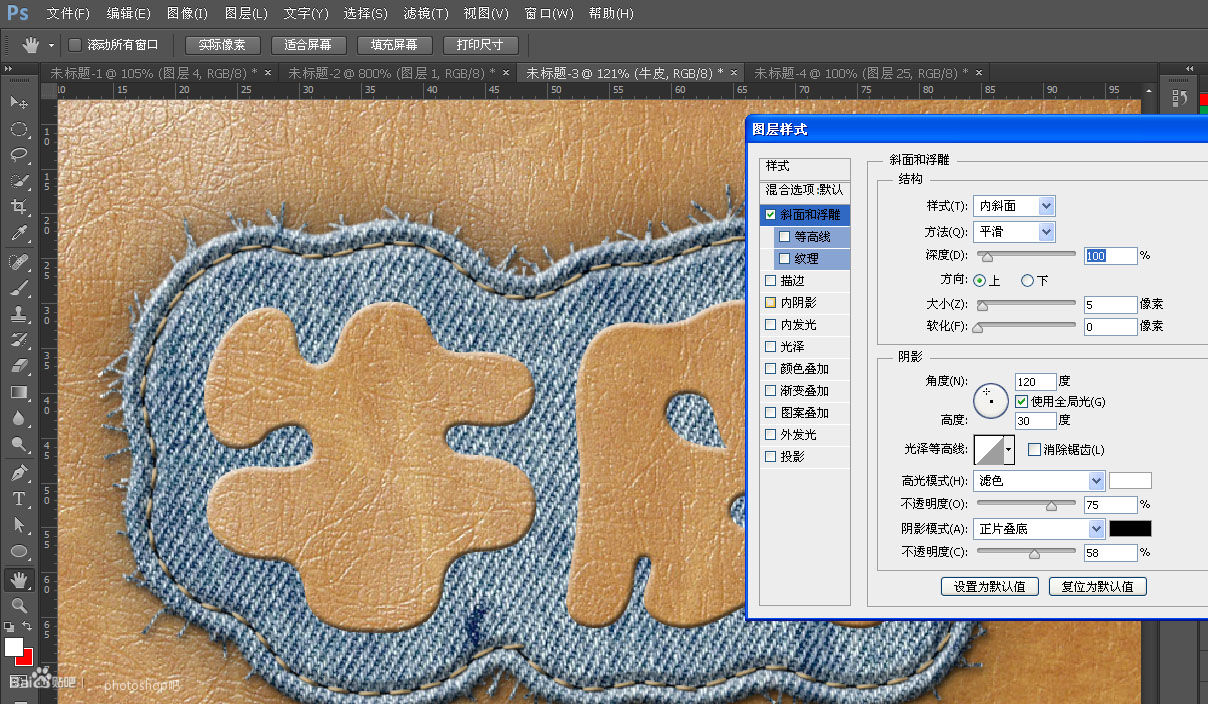The image size is (1208, 704).
Task: Open 高光模式 dropdown showing 滤色
Action: pyautogui.click(x=1040, y=481)
